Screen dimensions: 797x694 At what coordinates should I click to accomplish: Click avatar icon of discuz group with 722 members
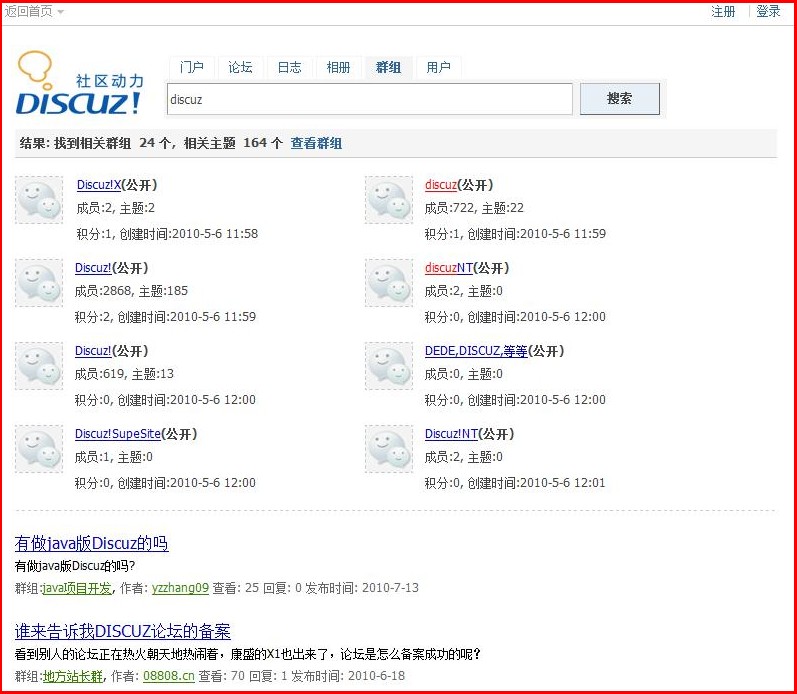pyautogui.click(x=389, y=200)
